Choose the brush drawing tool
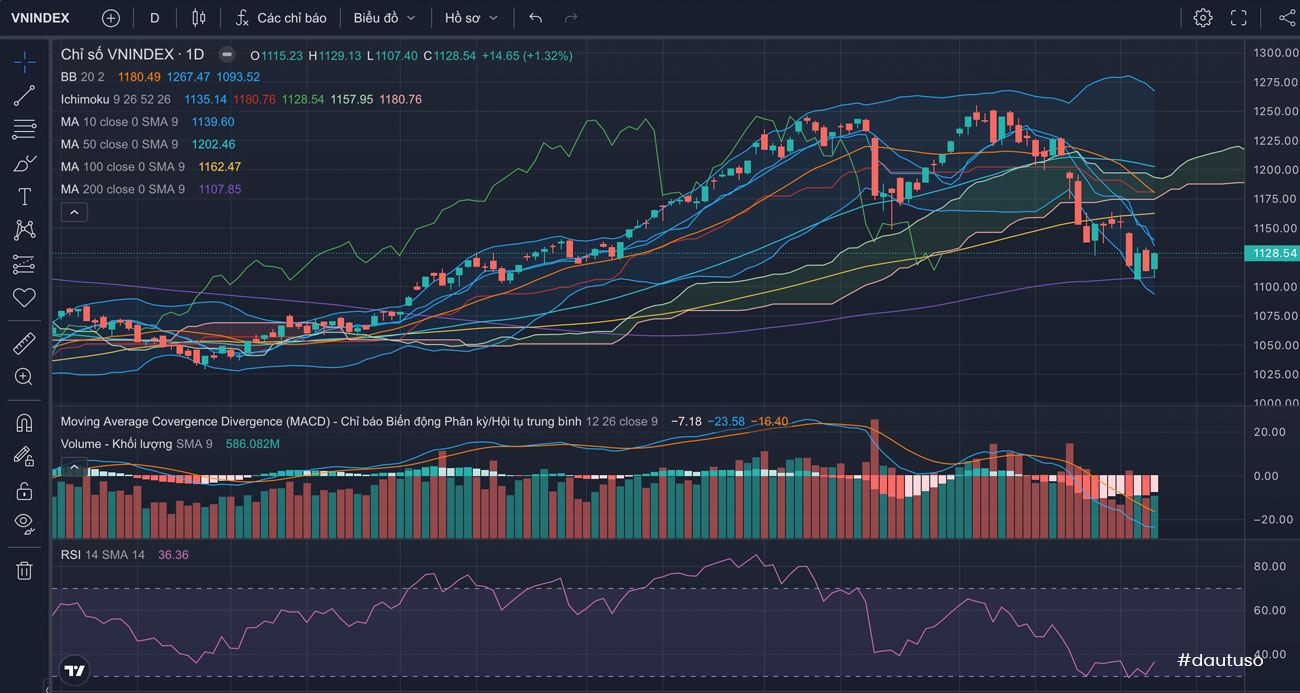The height and width of the screenshot is (693, 1300). tap(24, 163)
